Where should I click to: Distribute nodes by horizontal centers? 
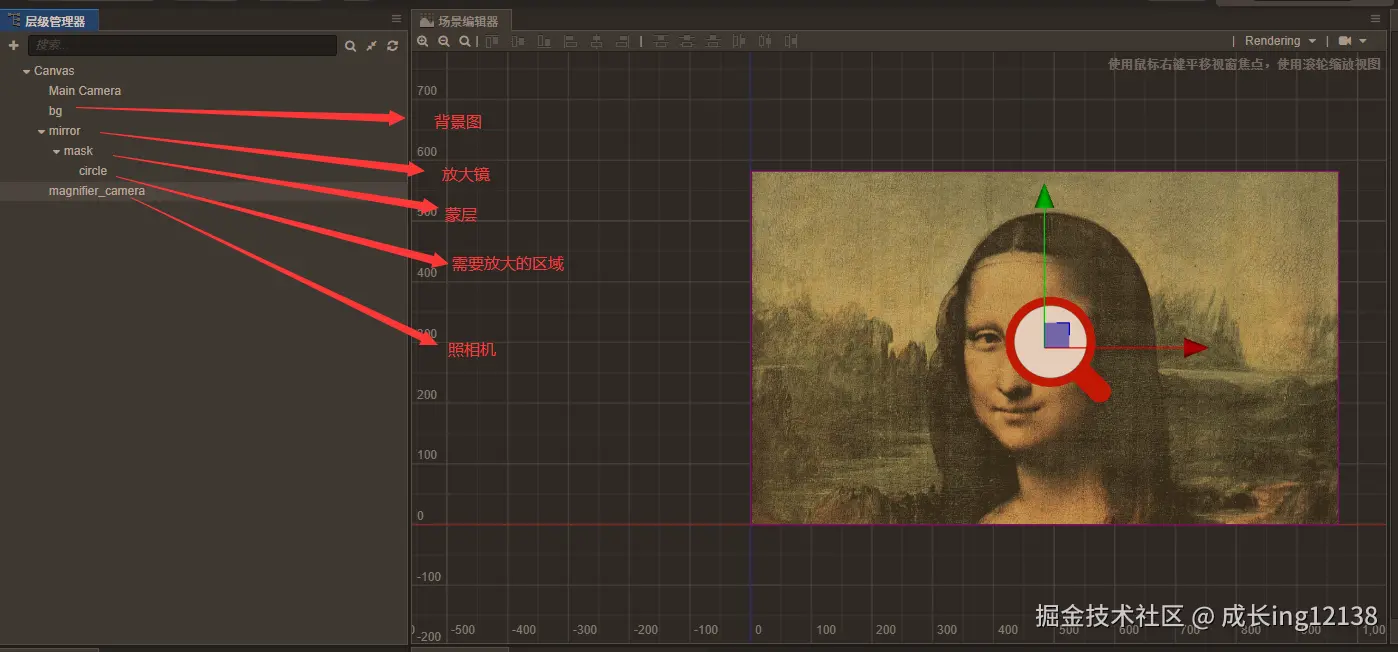(x=765, y=41)
